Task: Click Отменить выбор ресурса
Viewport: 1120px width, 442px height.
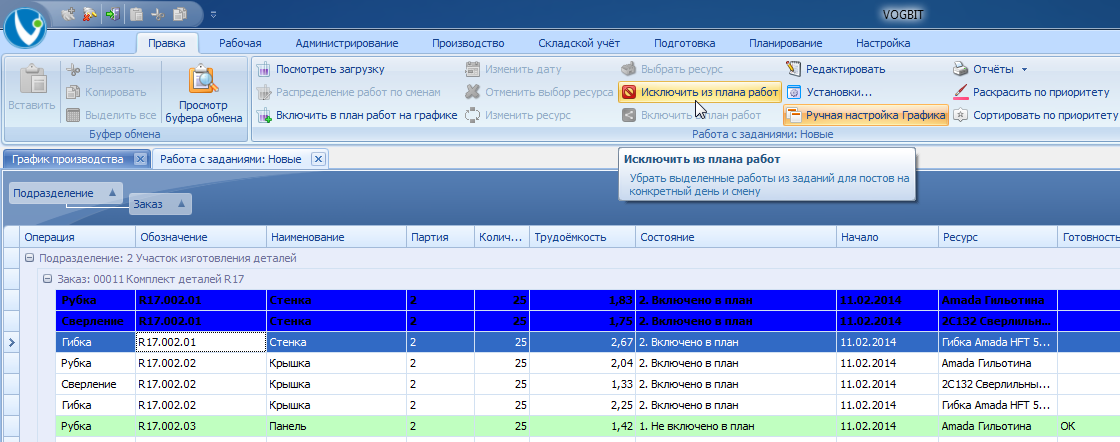Action: [539, 92]
